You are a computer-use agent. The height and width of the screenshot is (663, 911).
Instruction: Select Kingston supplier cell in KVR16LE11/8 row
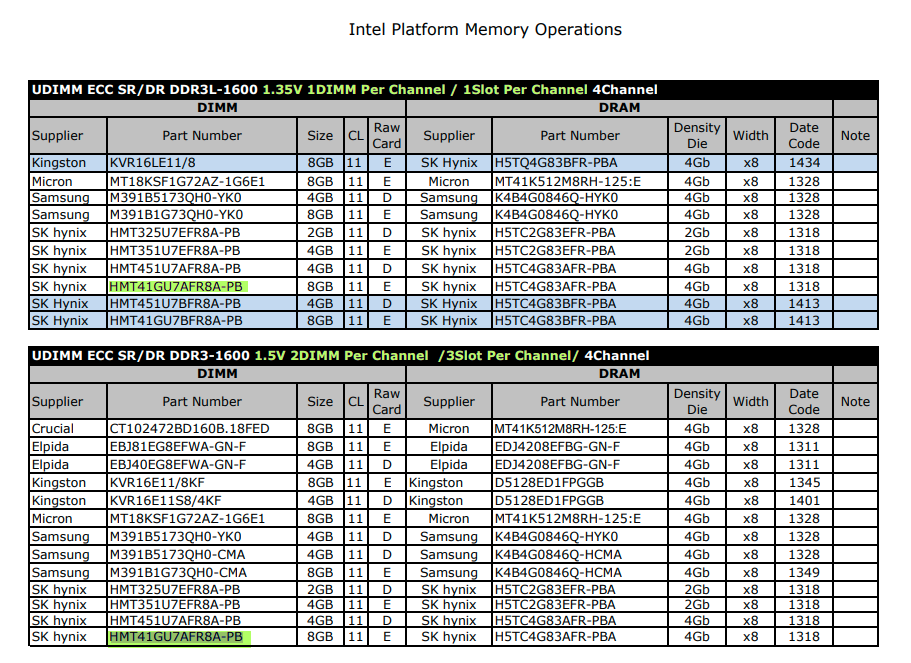coord(68,163)
